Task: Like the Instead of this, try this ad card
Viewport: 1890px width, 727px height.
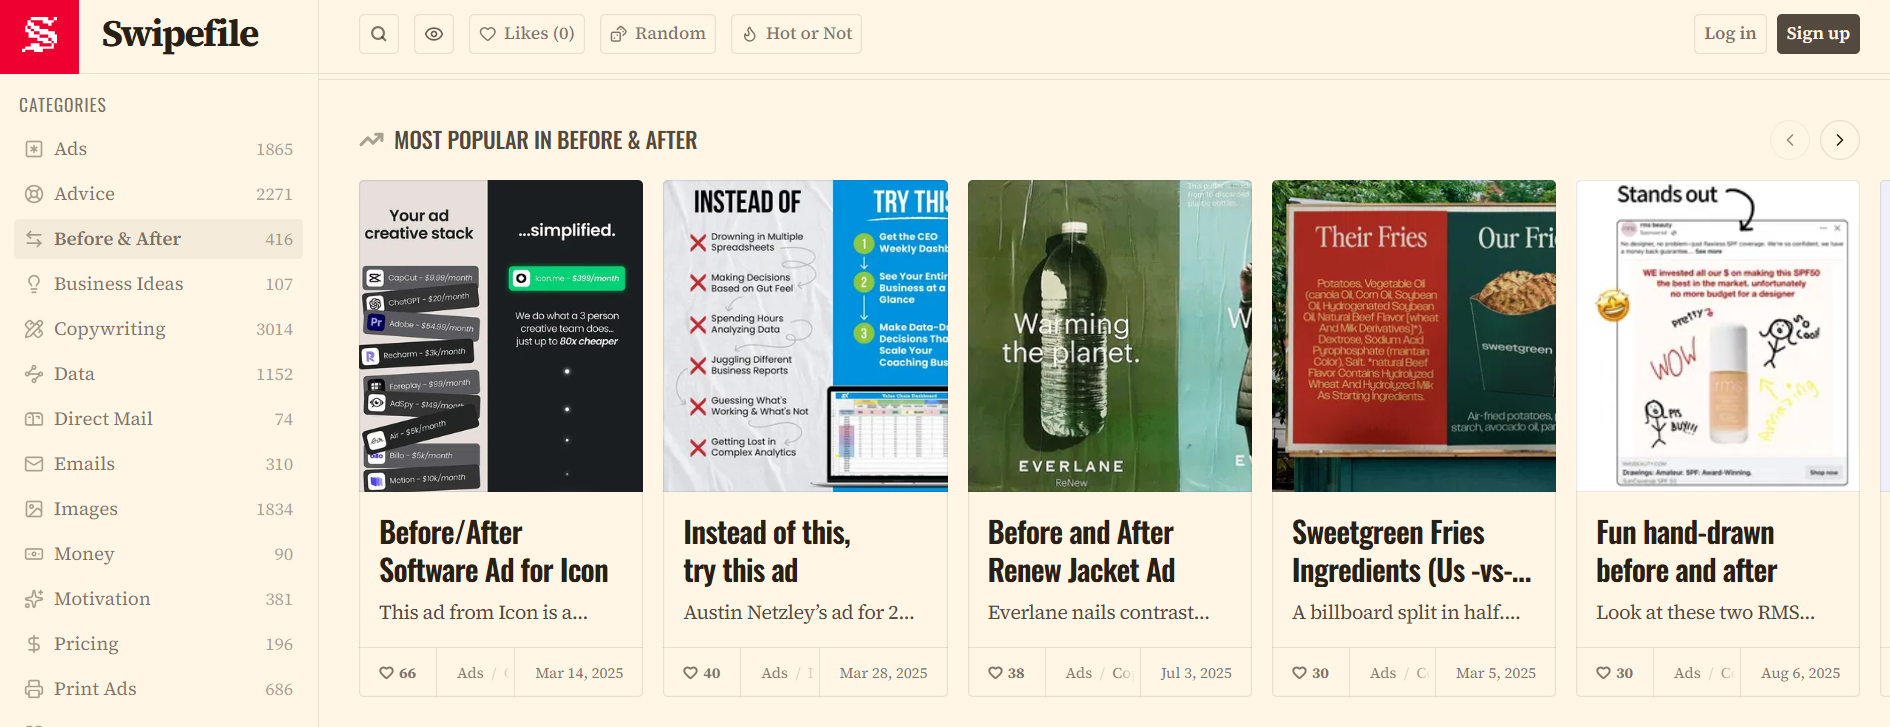Action: [702, 673]
